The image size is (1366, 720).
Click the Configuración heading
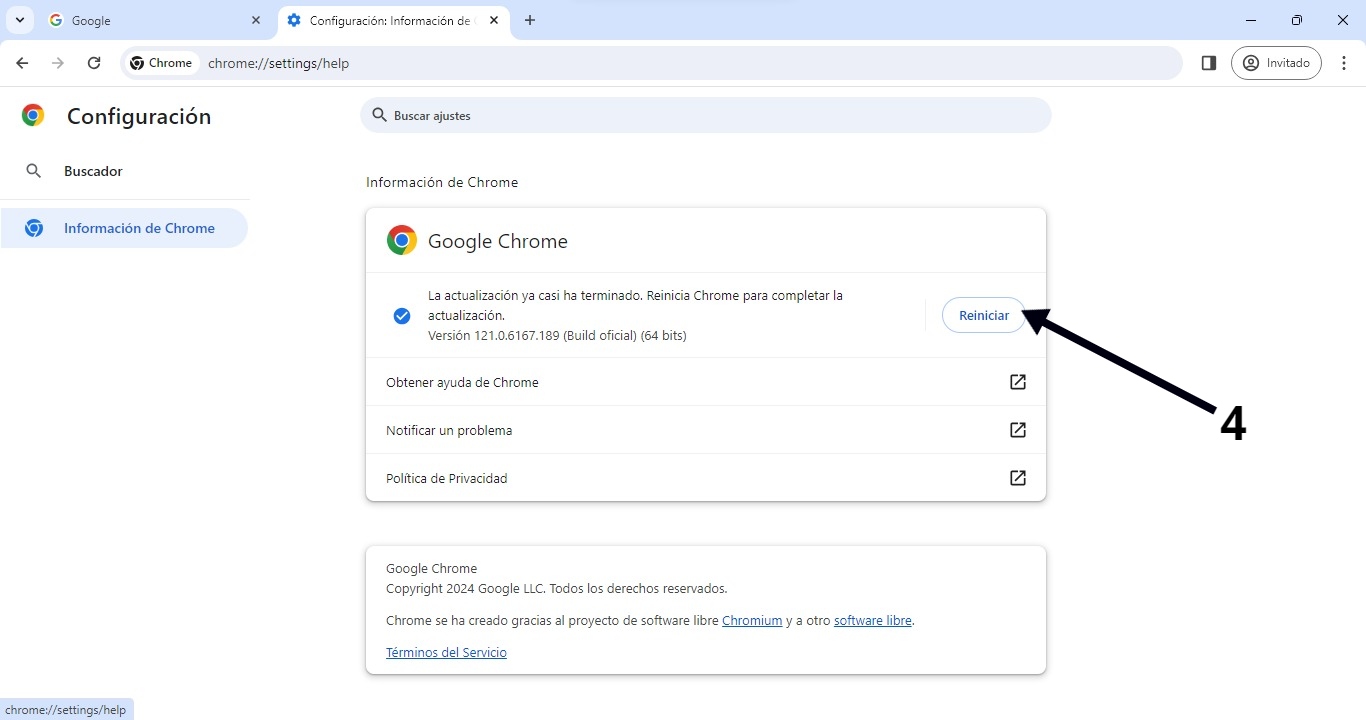(139, 116)
